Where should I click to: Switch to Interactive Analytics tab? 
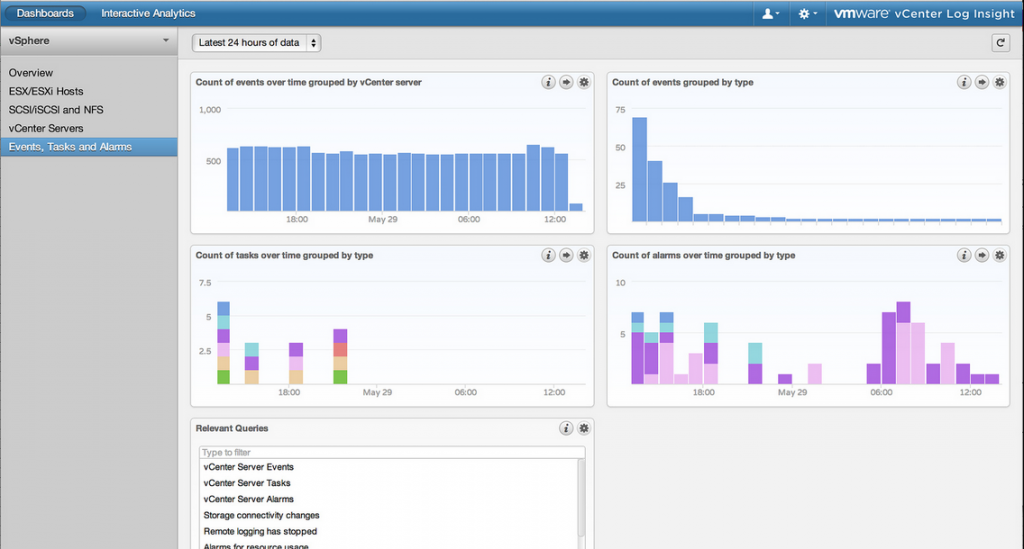(x=148, y=13)
